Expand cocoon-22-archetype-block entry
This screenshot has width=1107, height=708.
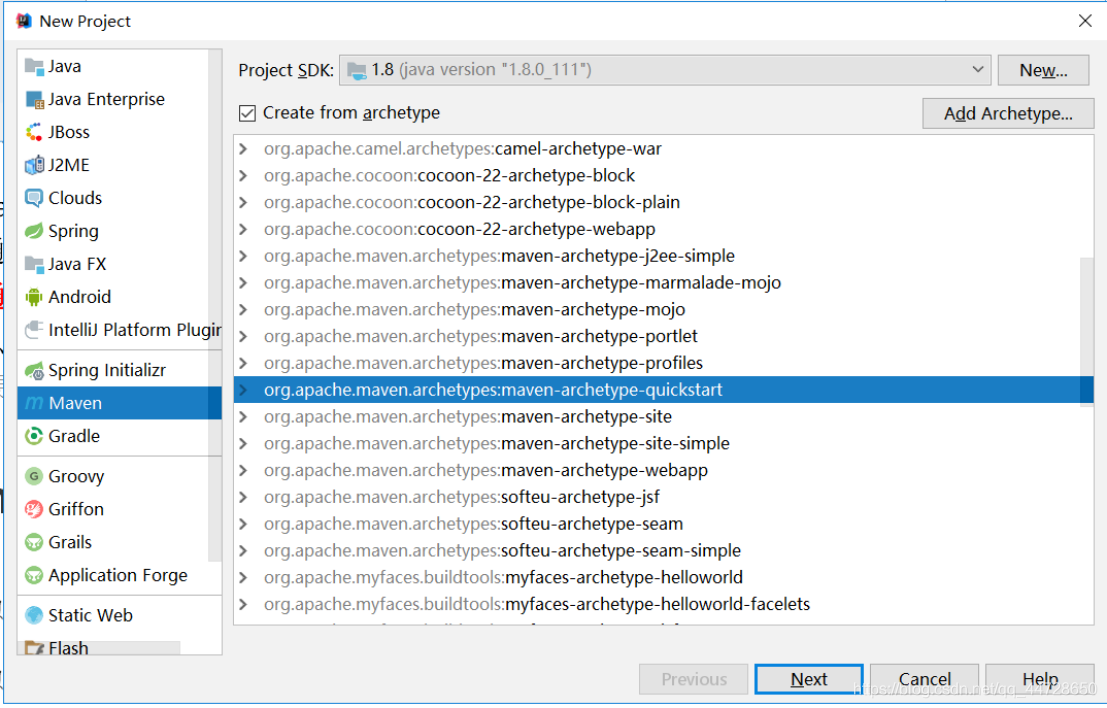tap(244, 176)
